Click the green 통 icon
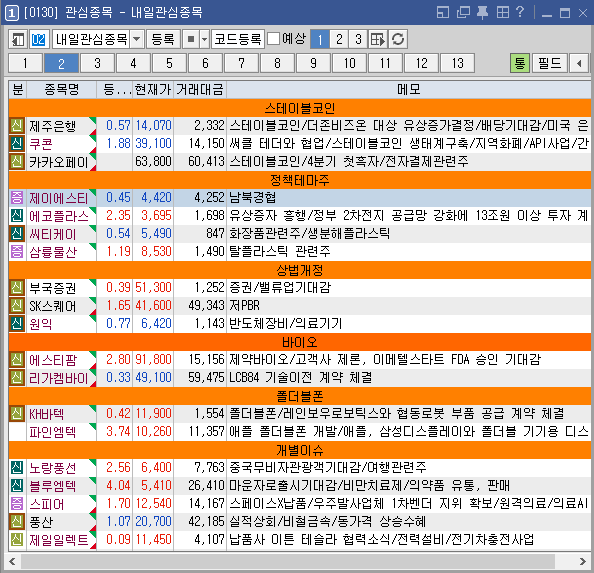The image size is (594, 573). tap(519, 63)
